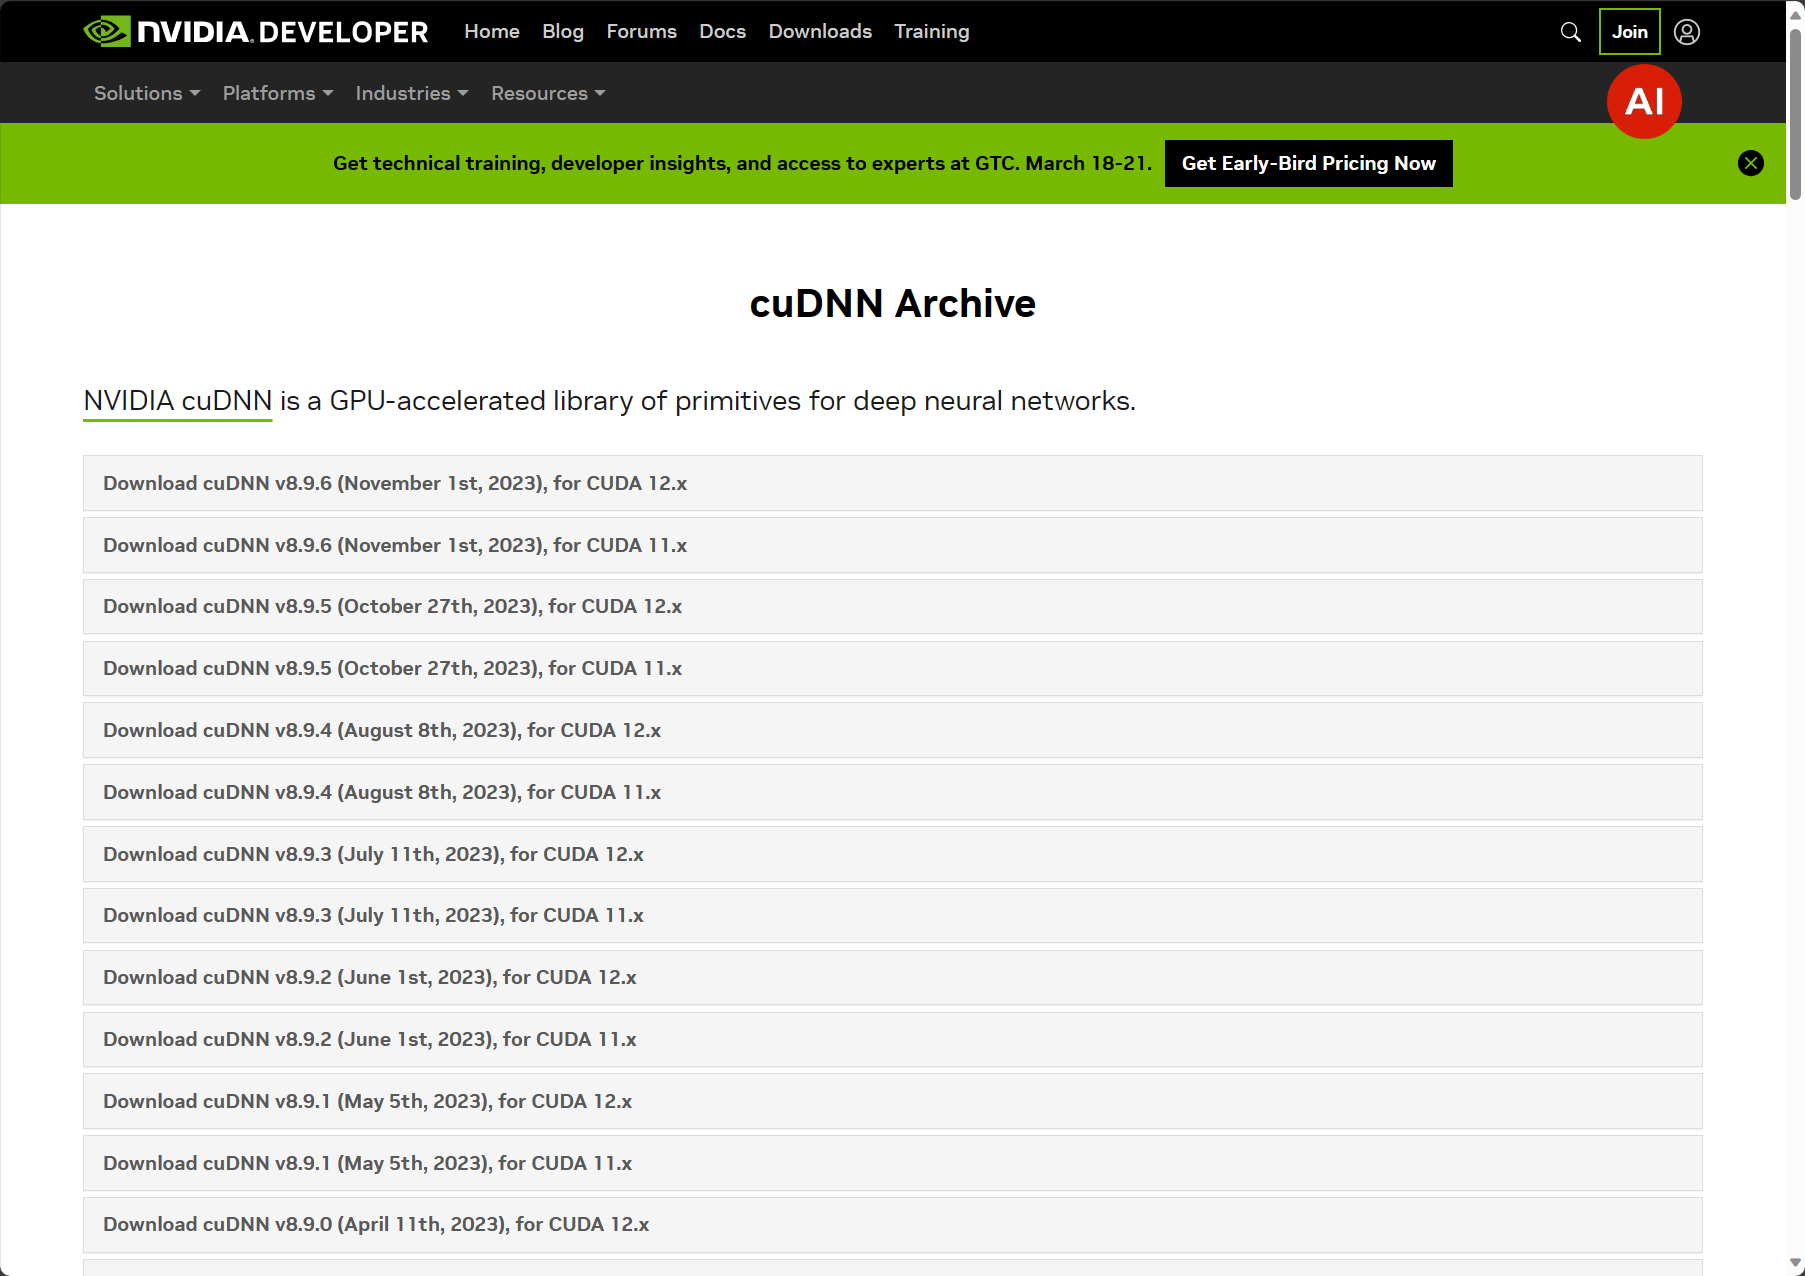Expand cuDNN v8.9.3 for CUDA 11.x
The width and height of the screenshot is (1805, 1276).
tap(893, 915)
